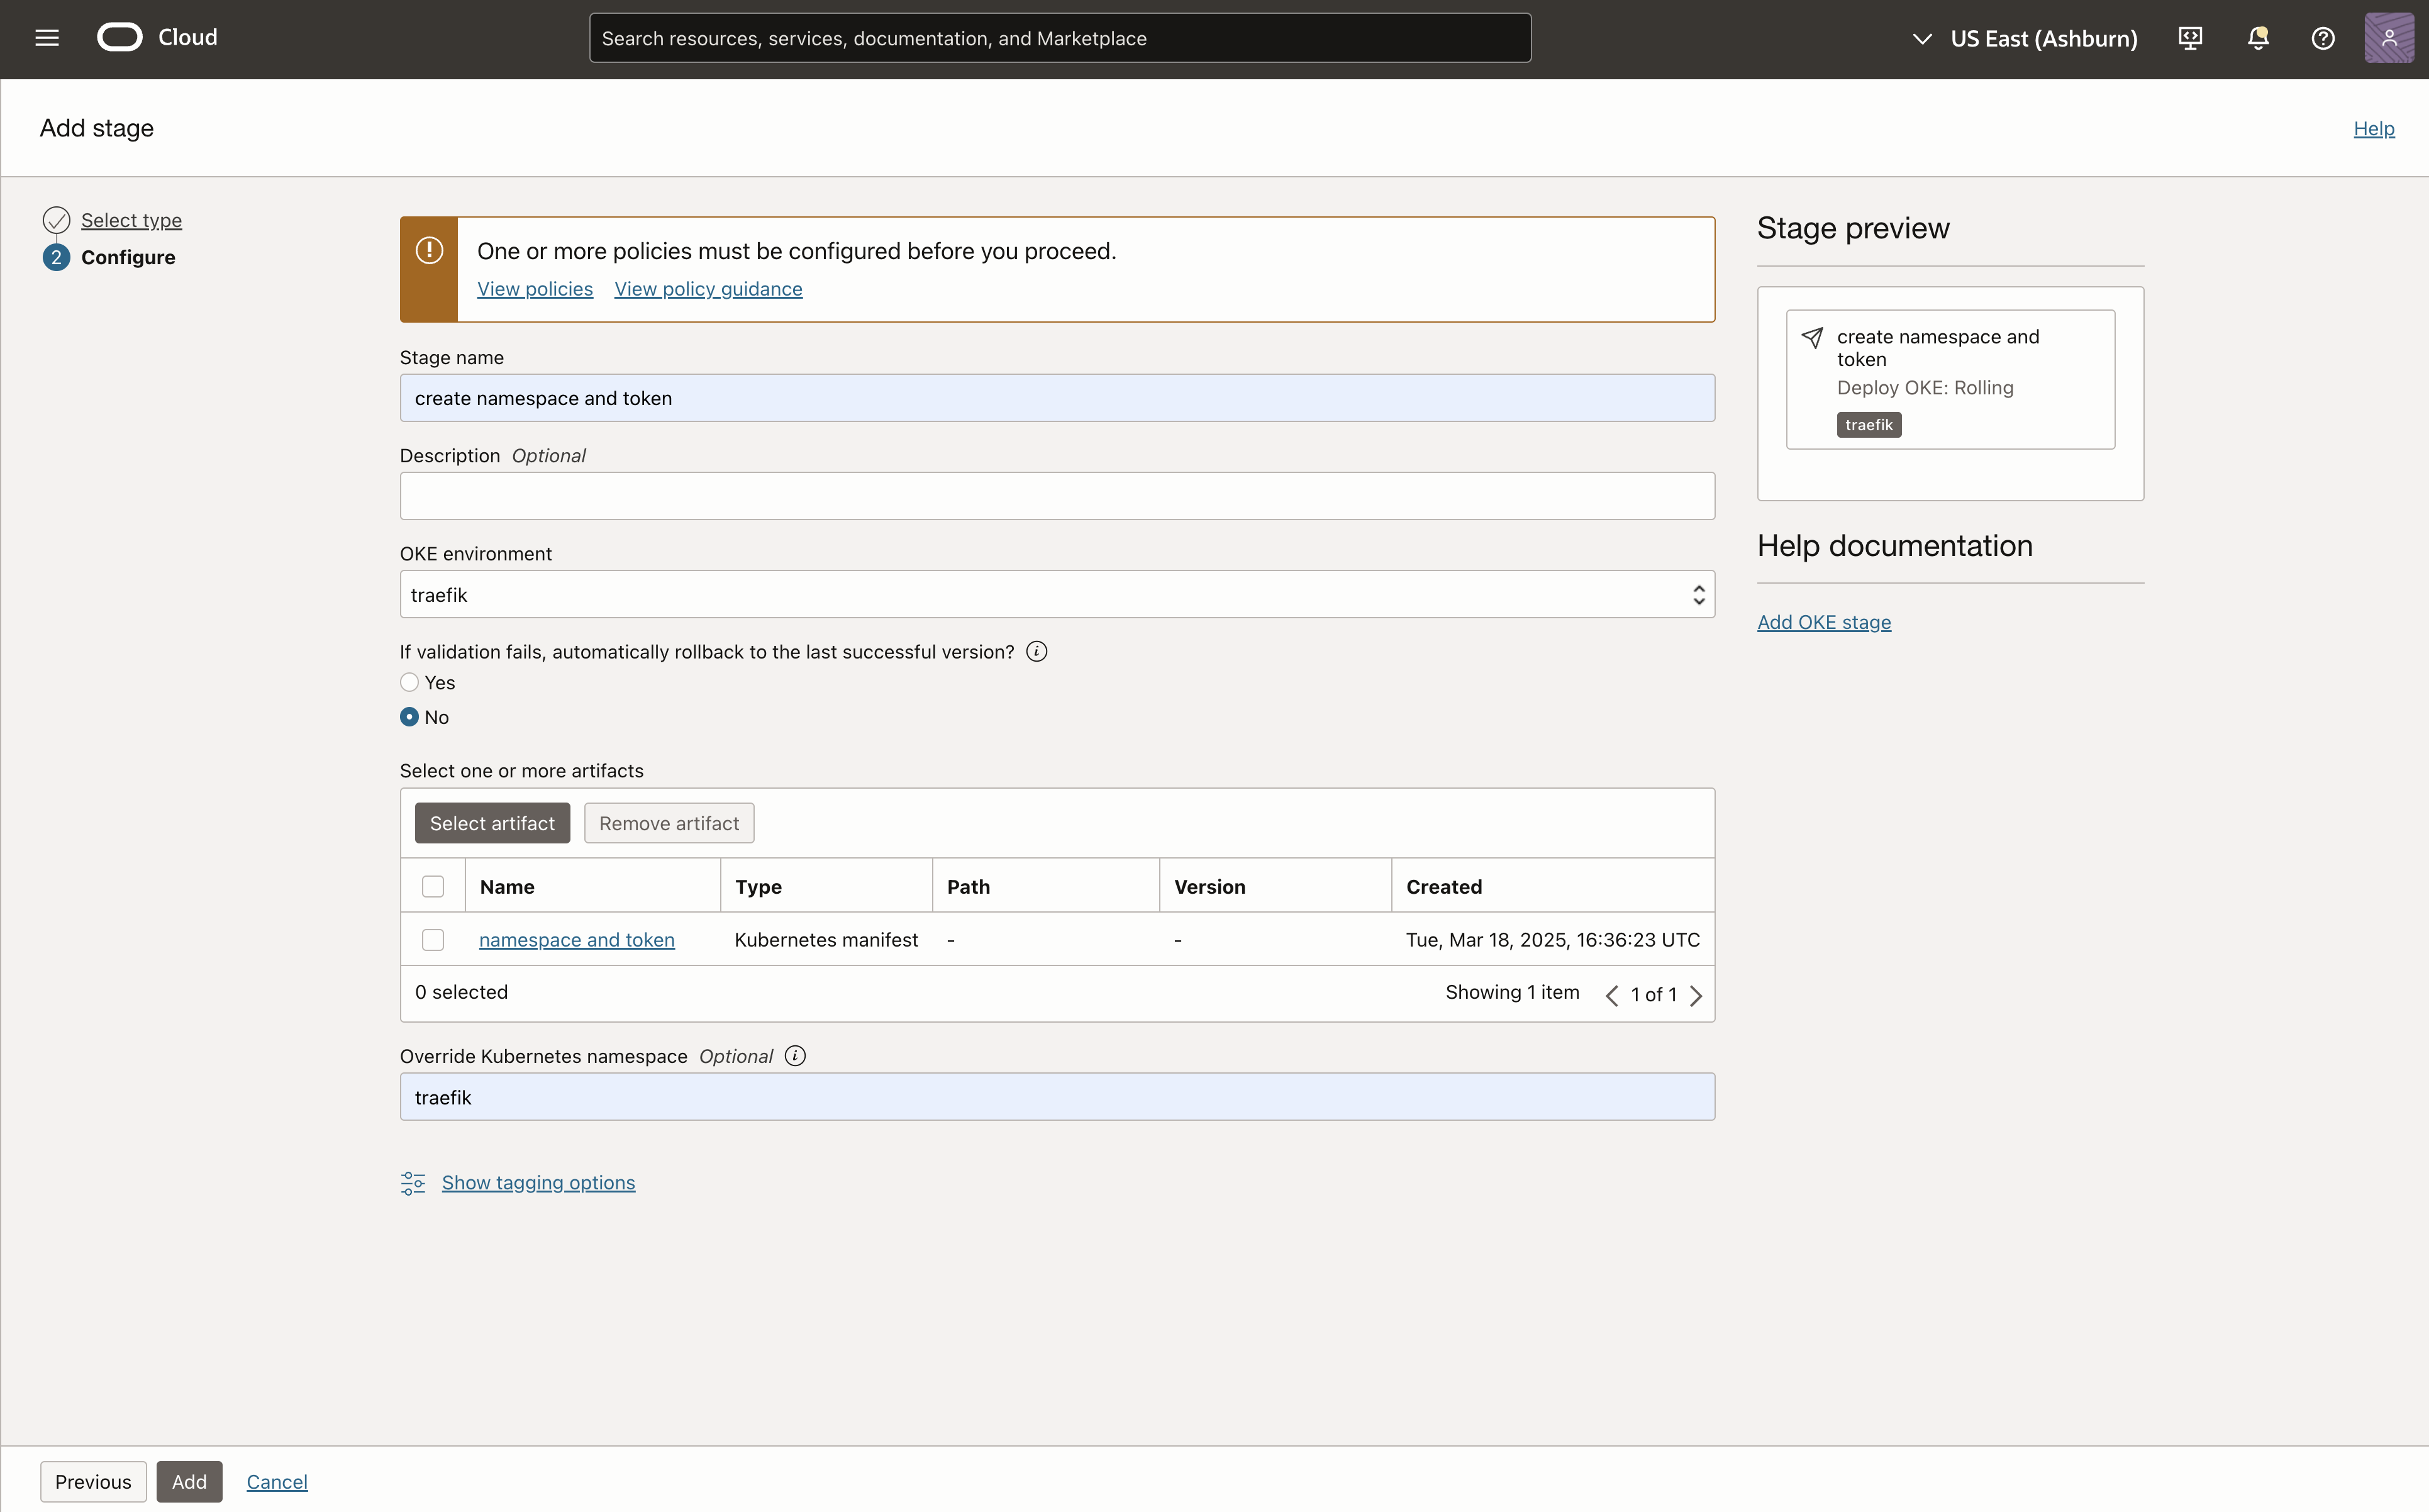This screenshot has width=2429, height=1512.
Task: Open the notifications bell
Action: click(2257, 38)
